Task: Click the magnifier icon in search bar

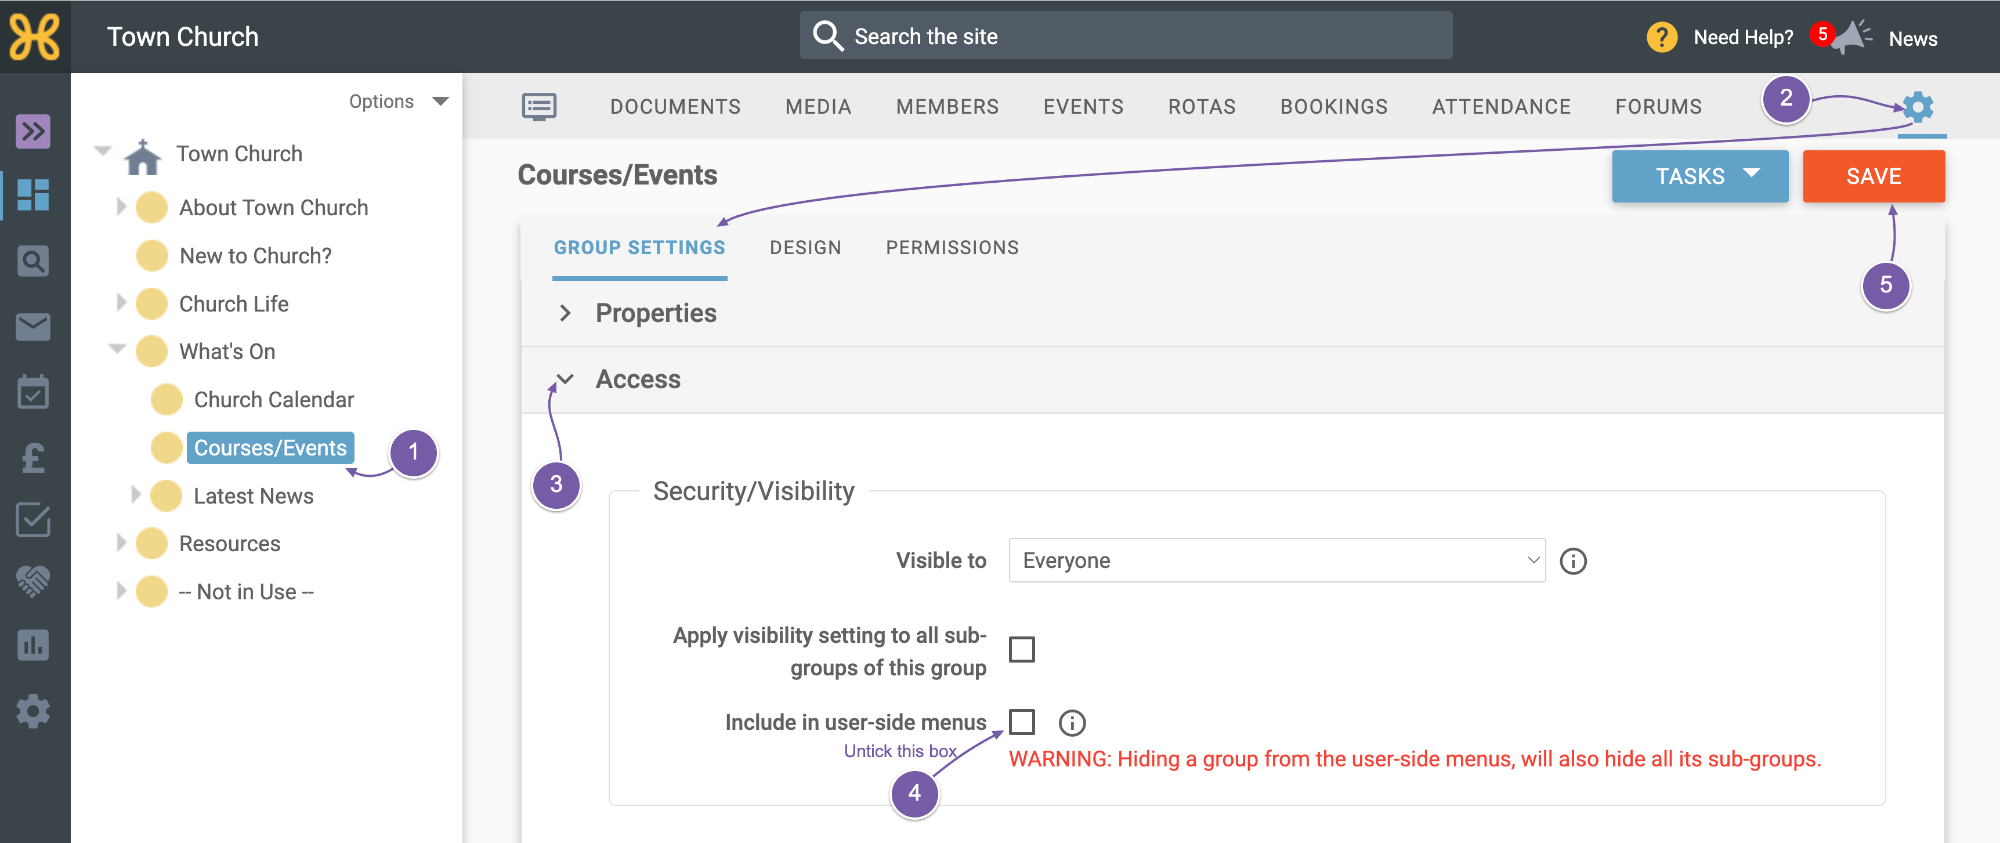Action: tap(828, 36)
